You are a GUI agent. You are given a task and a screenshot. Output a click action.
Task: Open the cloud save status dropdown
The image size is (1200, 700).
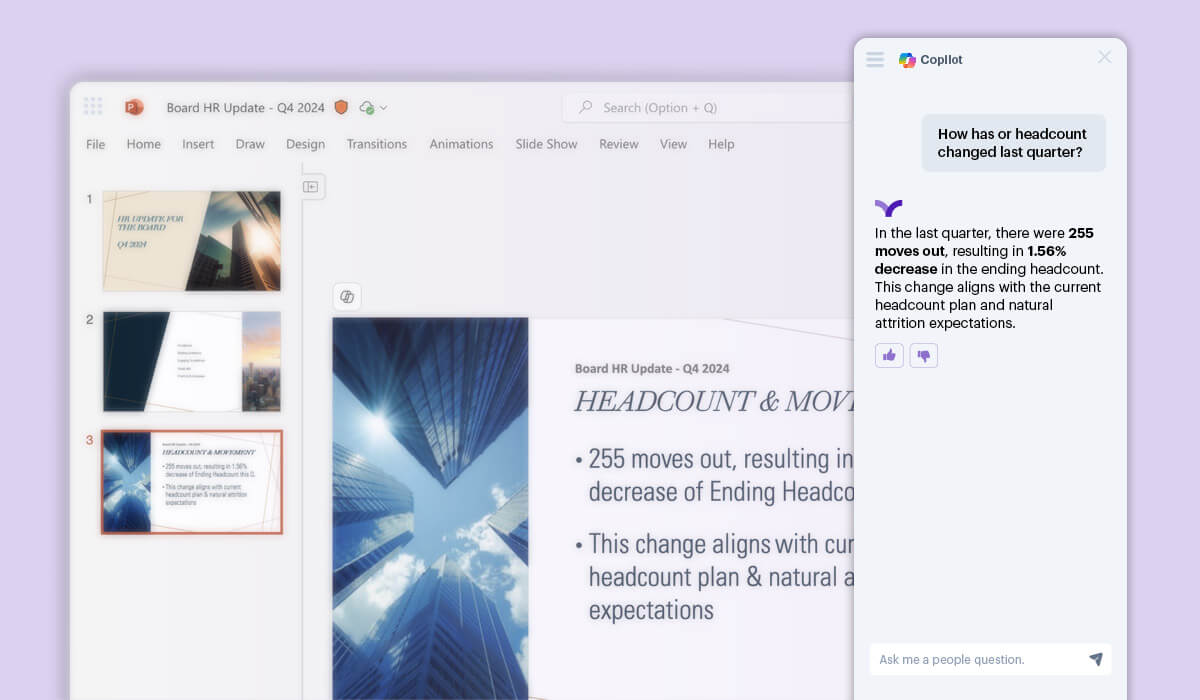[x=373, y=107]
